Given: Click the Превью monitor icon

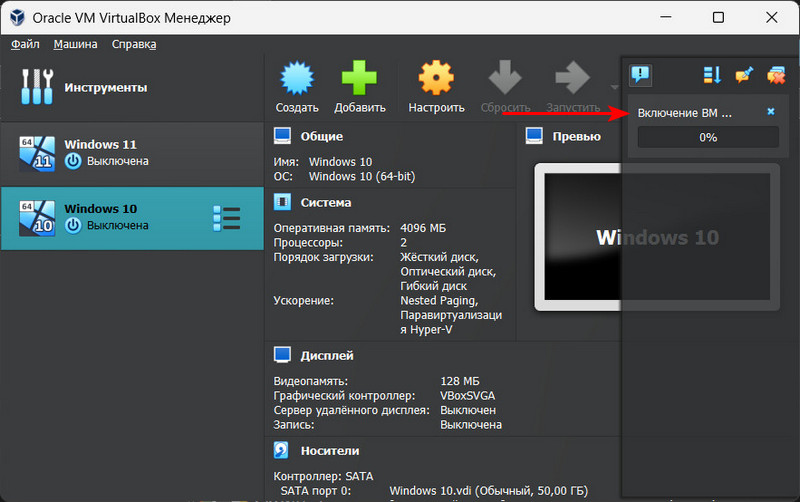Looking at the screenshot, I should (x=534, y=136).
